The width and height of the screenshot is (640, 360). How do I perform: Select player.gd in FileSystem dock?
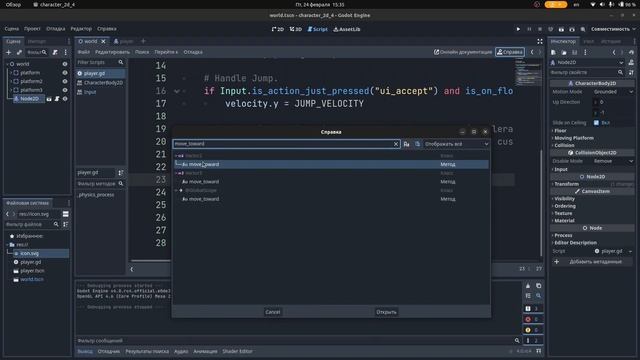tap(31, 262)
